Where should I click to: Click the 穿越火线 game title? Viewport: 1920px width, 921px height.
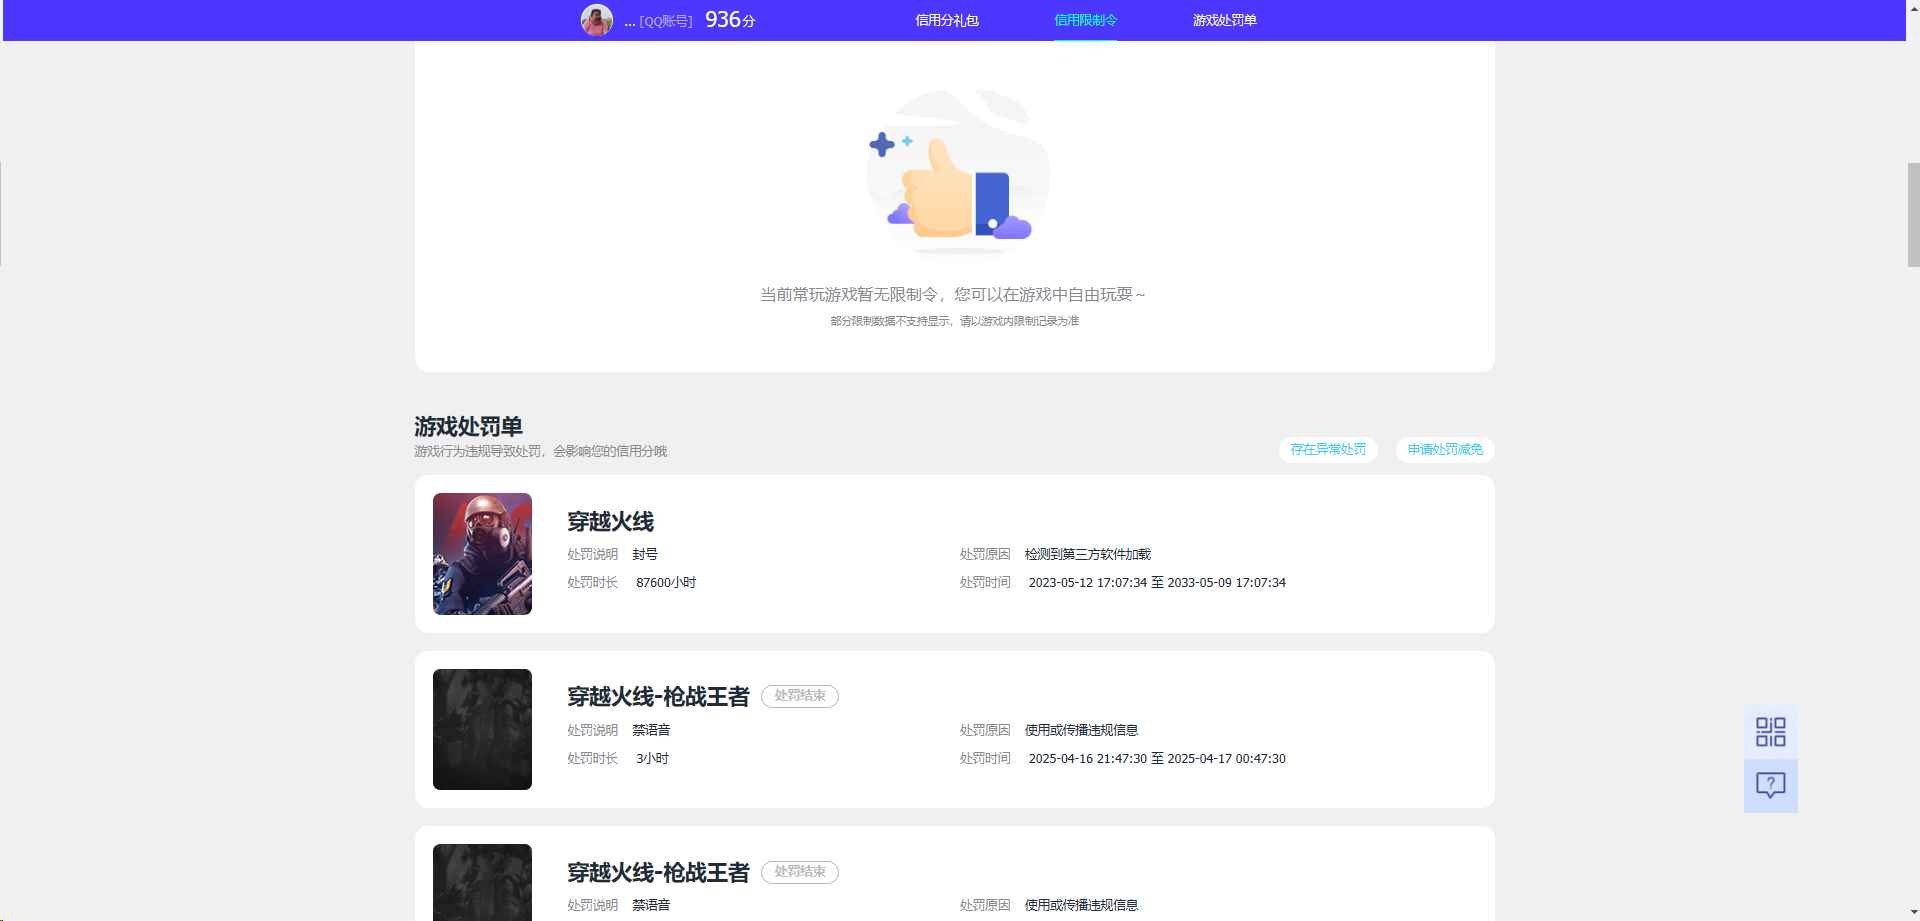pyautogui.click(x=610, y=521)
